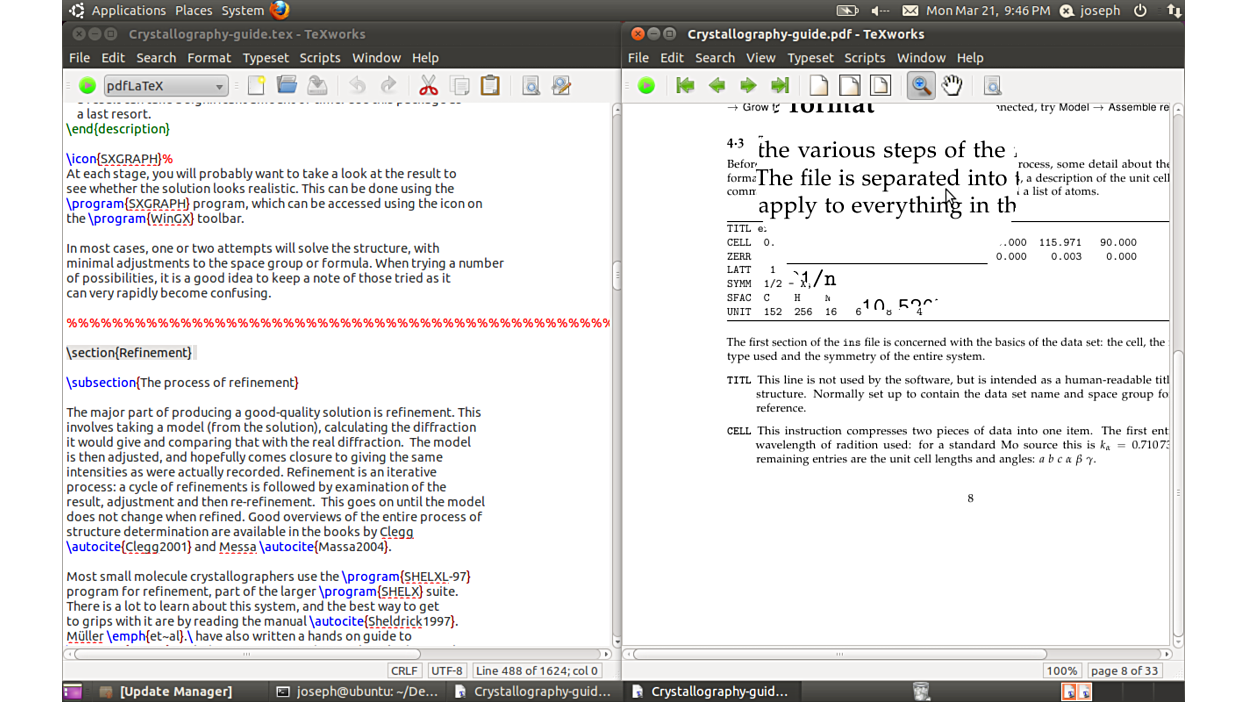Click the green Typeset button in editor toolbar

[x=87, y=86]
